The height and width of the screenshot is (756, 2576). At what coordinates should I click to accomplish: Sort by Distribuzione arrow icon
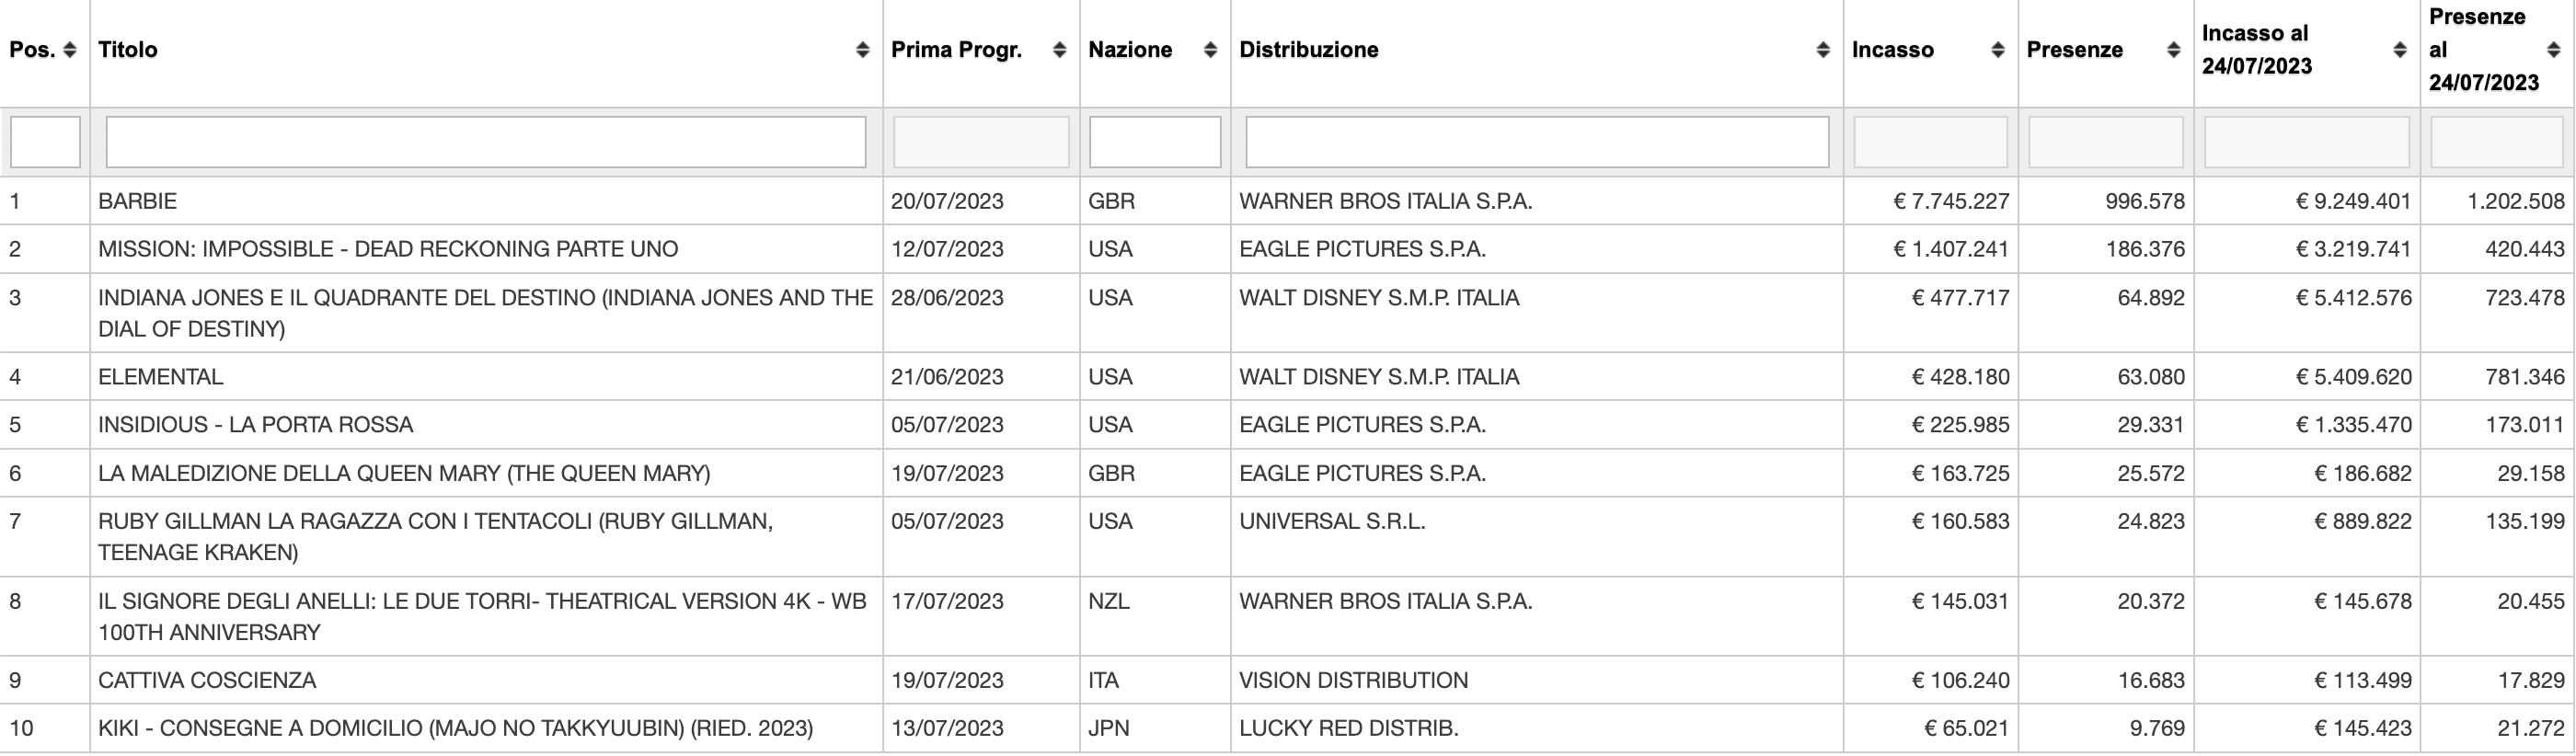tap(1823, 50)
